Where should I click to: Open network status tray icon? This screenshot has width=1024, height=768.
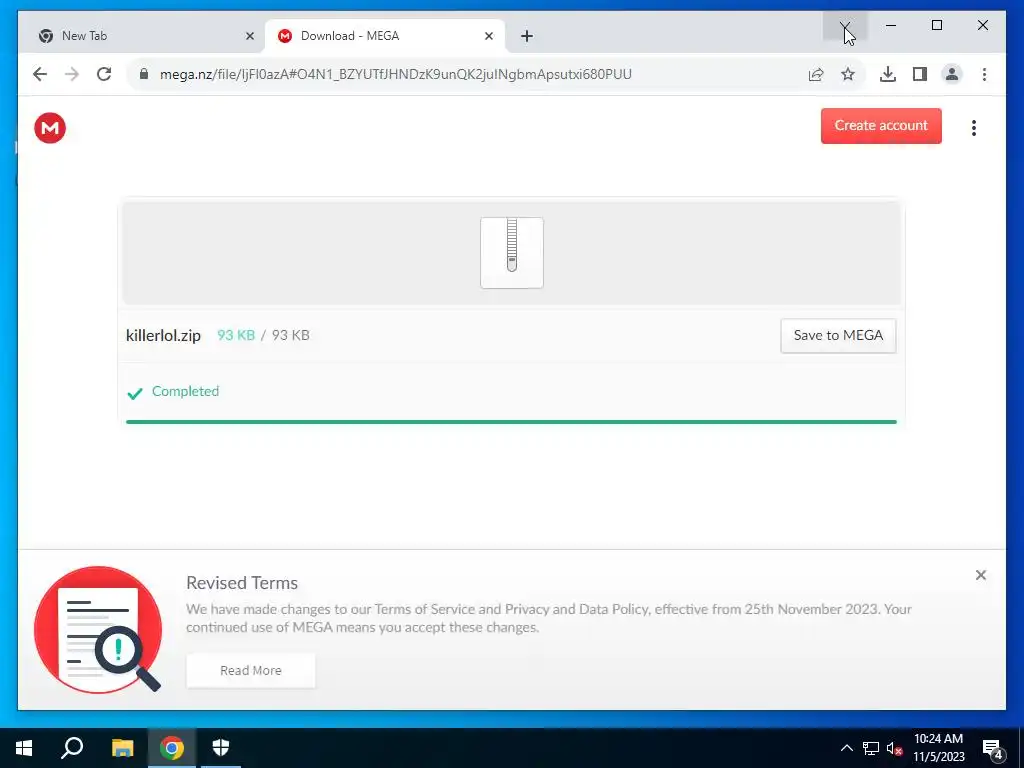click(x=871, y=748)
